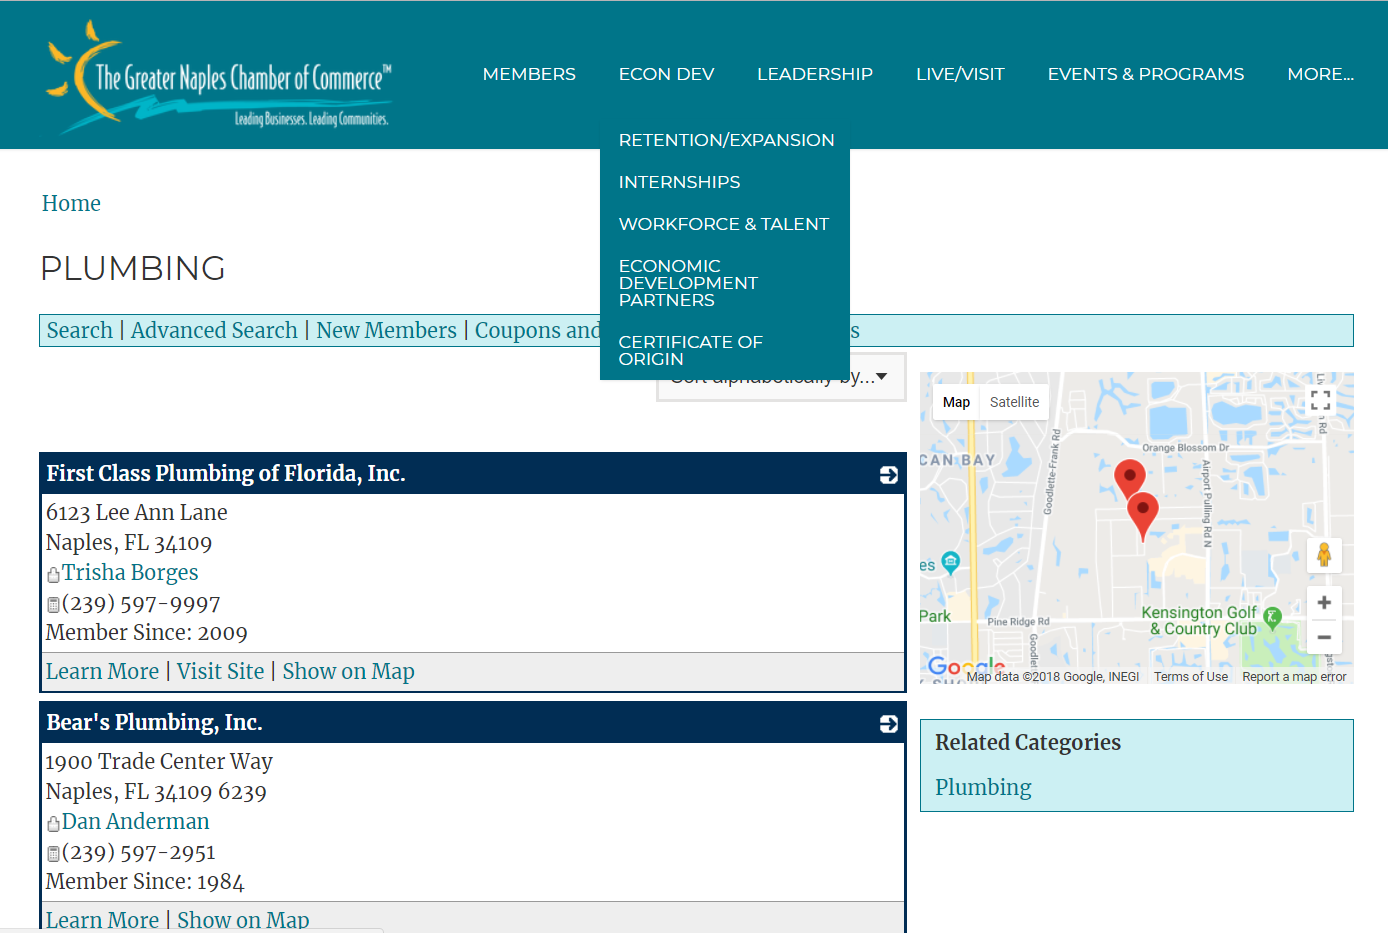Viewport: 1388px width, 933px height.
Task: Click Report a map error
Action: (x=1294, y=677)
